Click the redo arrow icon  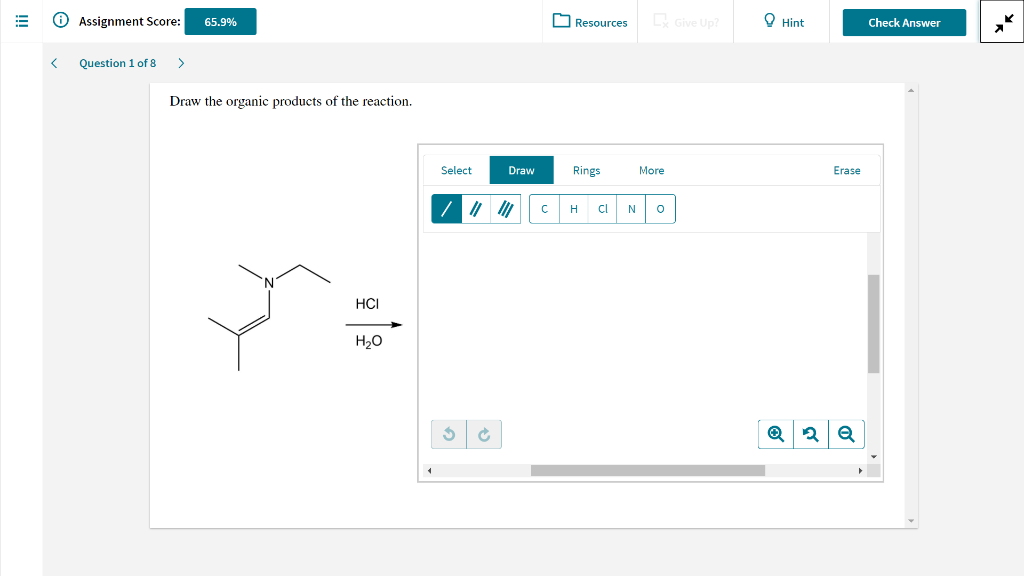[484, 434]
